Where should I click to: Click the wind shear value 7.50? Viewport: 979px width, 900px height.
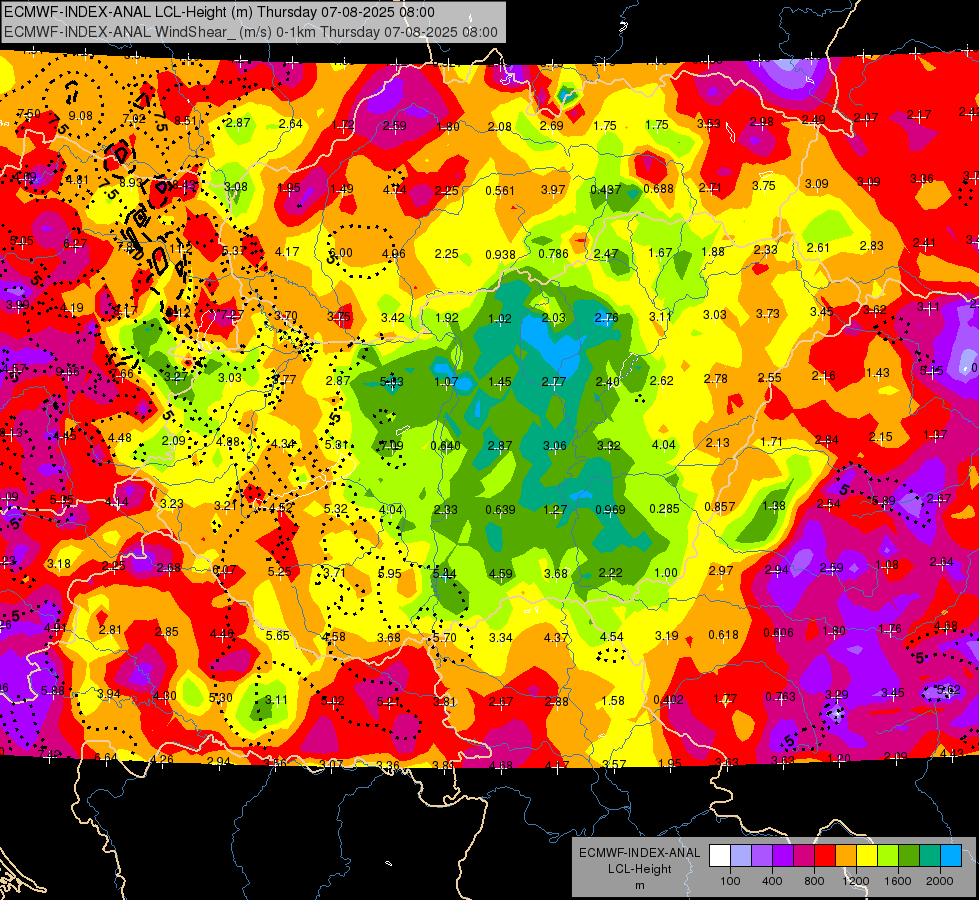pos(29,114)
